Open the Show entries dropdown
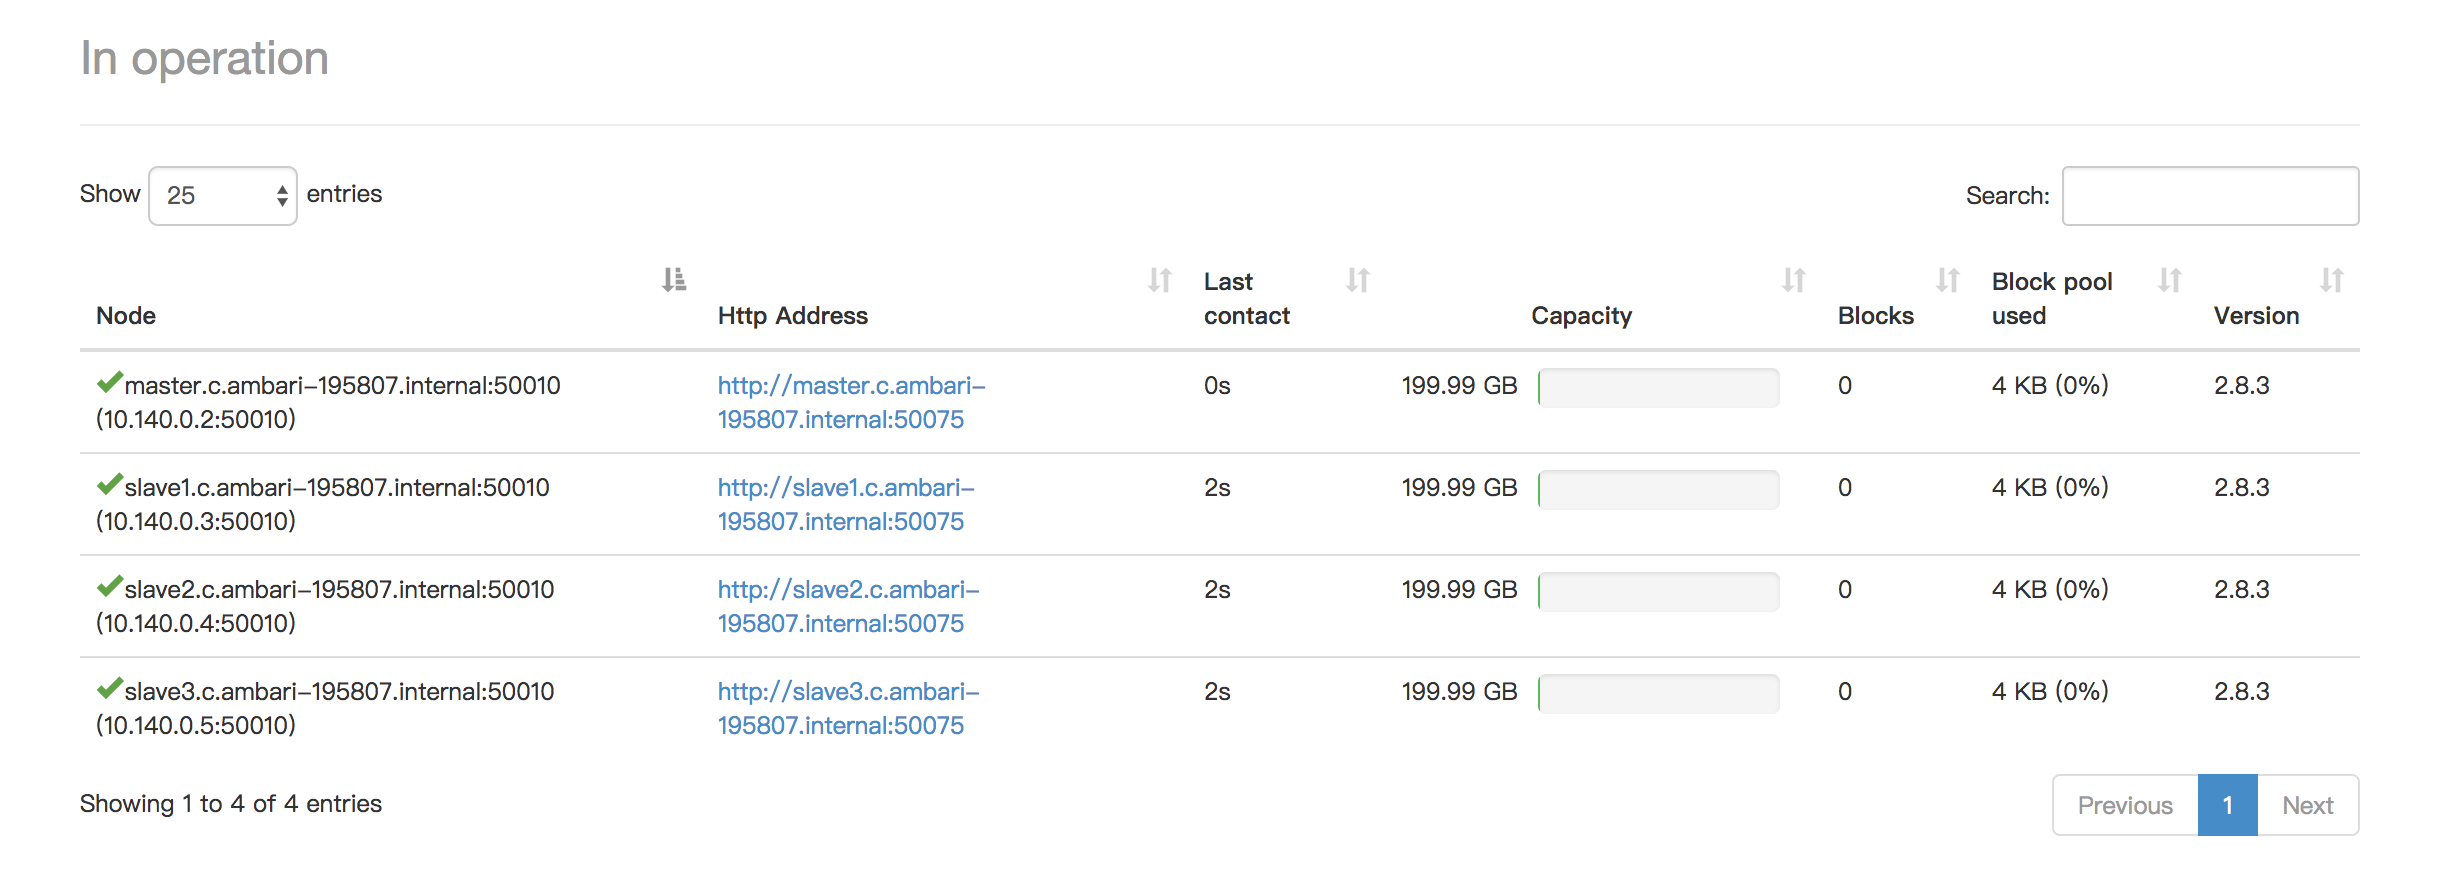The image size is (2460, 890). point(223,196)
